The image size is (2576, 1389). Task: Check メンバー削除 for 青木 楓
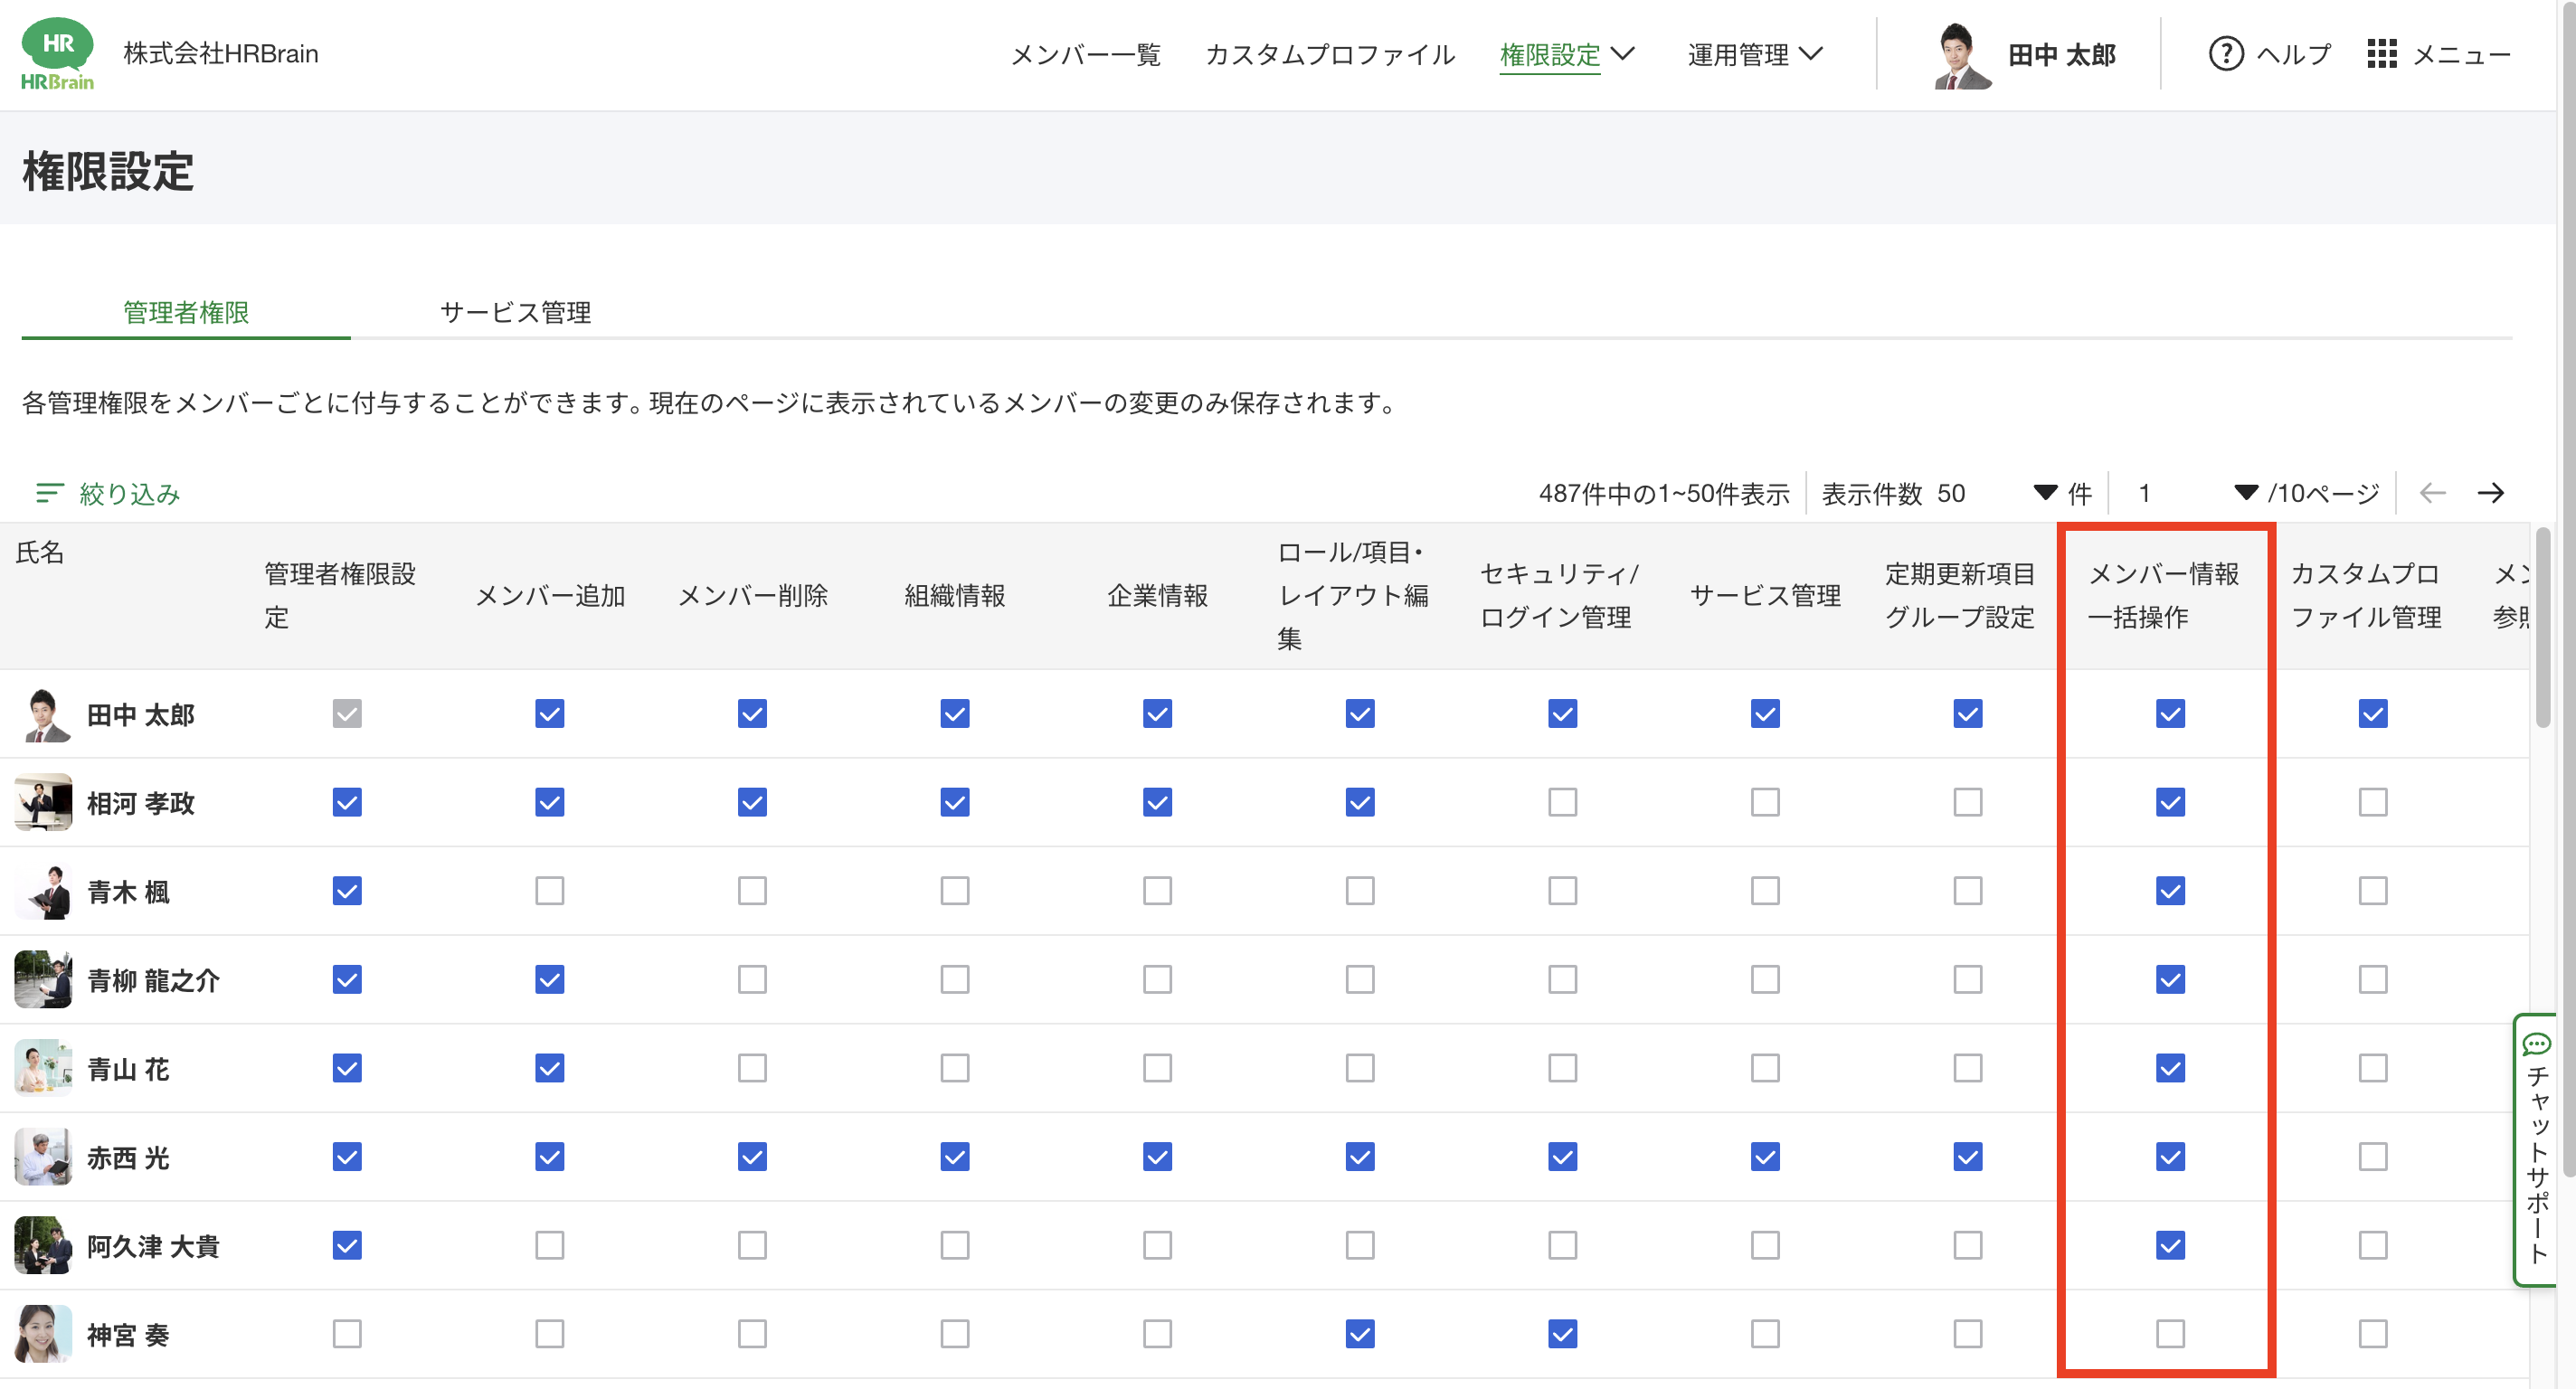tap(752, 890)
